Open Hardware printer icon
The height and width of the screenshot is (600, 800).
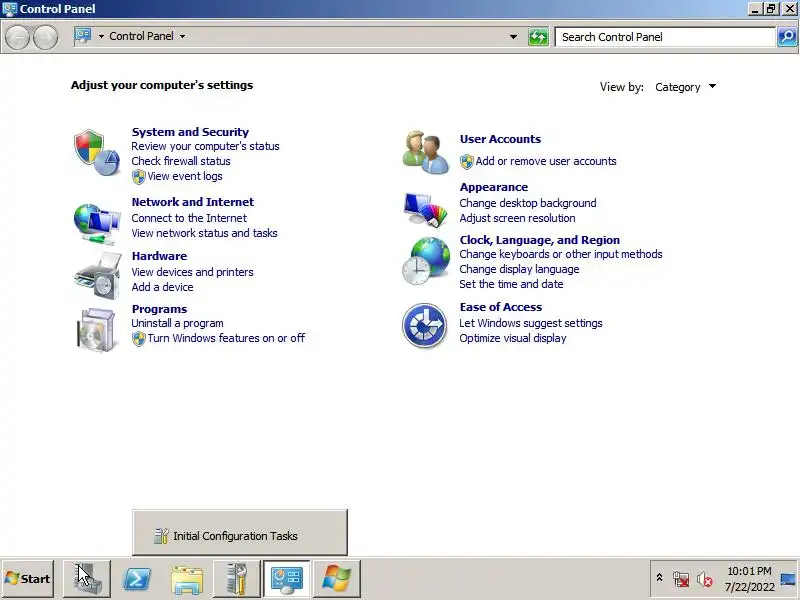[x=97, y=277]
